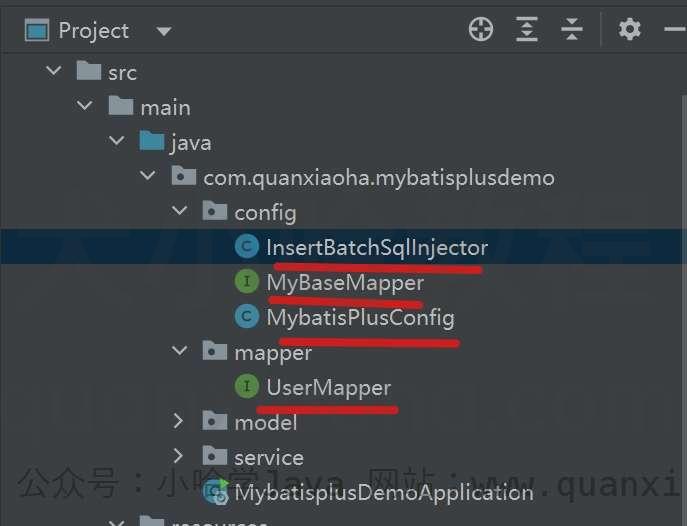
Task: Click the MybatisplusDemoApplication run-class icon
Action: pyautogui.click(x=216, y=492)
